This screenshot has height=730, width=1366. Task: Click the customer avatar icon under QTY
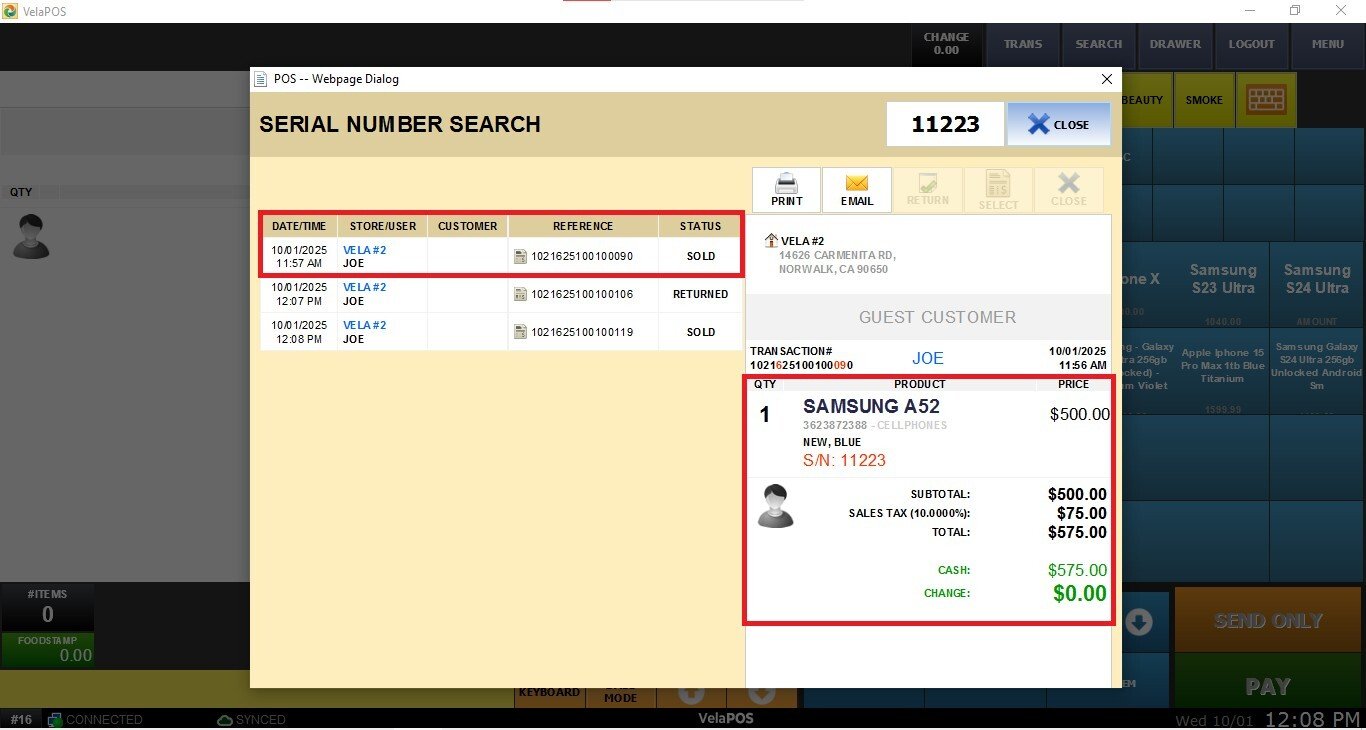point(31,237)
